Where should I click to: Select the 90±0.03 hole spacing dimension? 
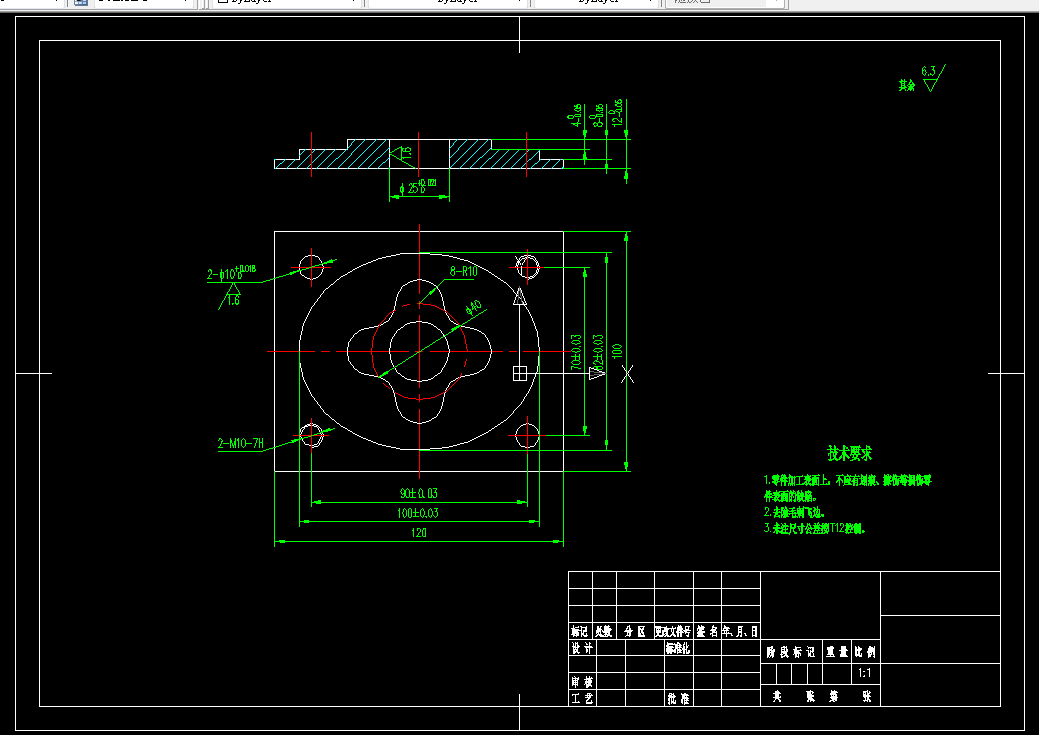pyautogui.click(x=418, y=493)
